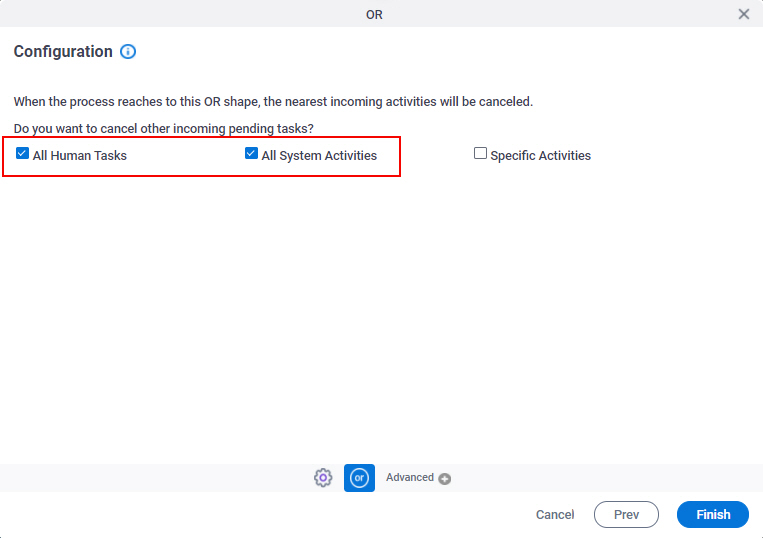Click the All Human Tasks label text

click(80, 156)
